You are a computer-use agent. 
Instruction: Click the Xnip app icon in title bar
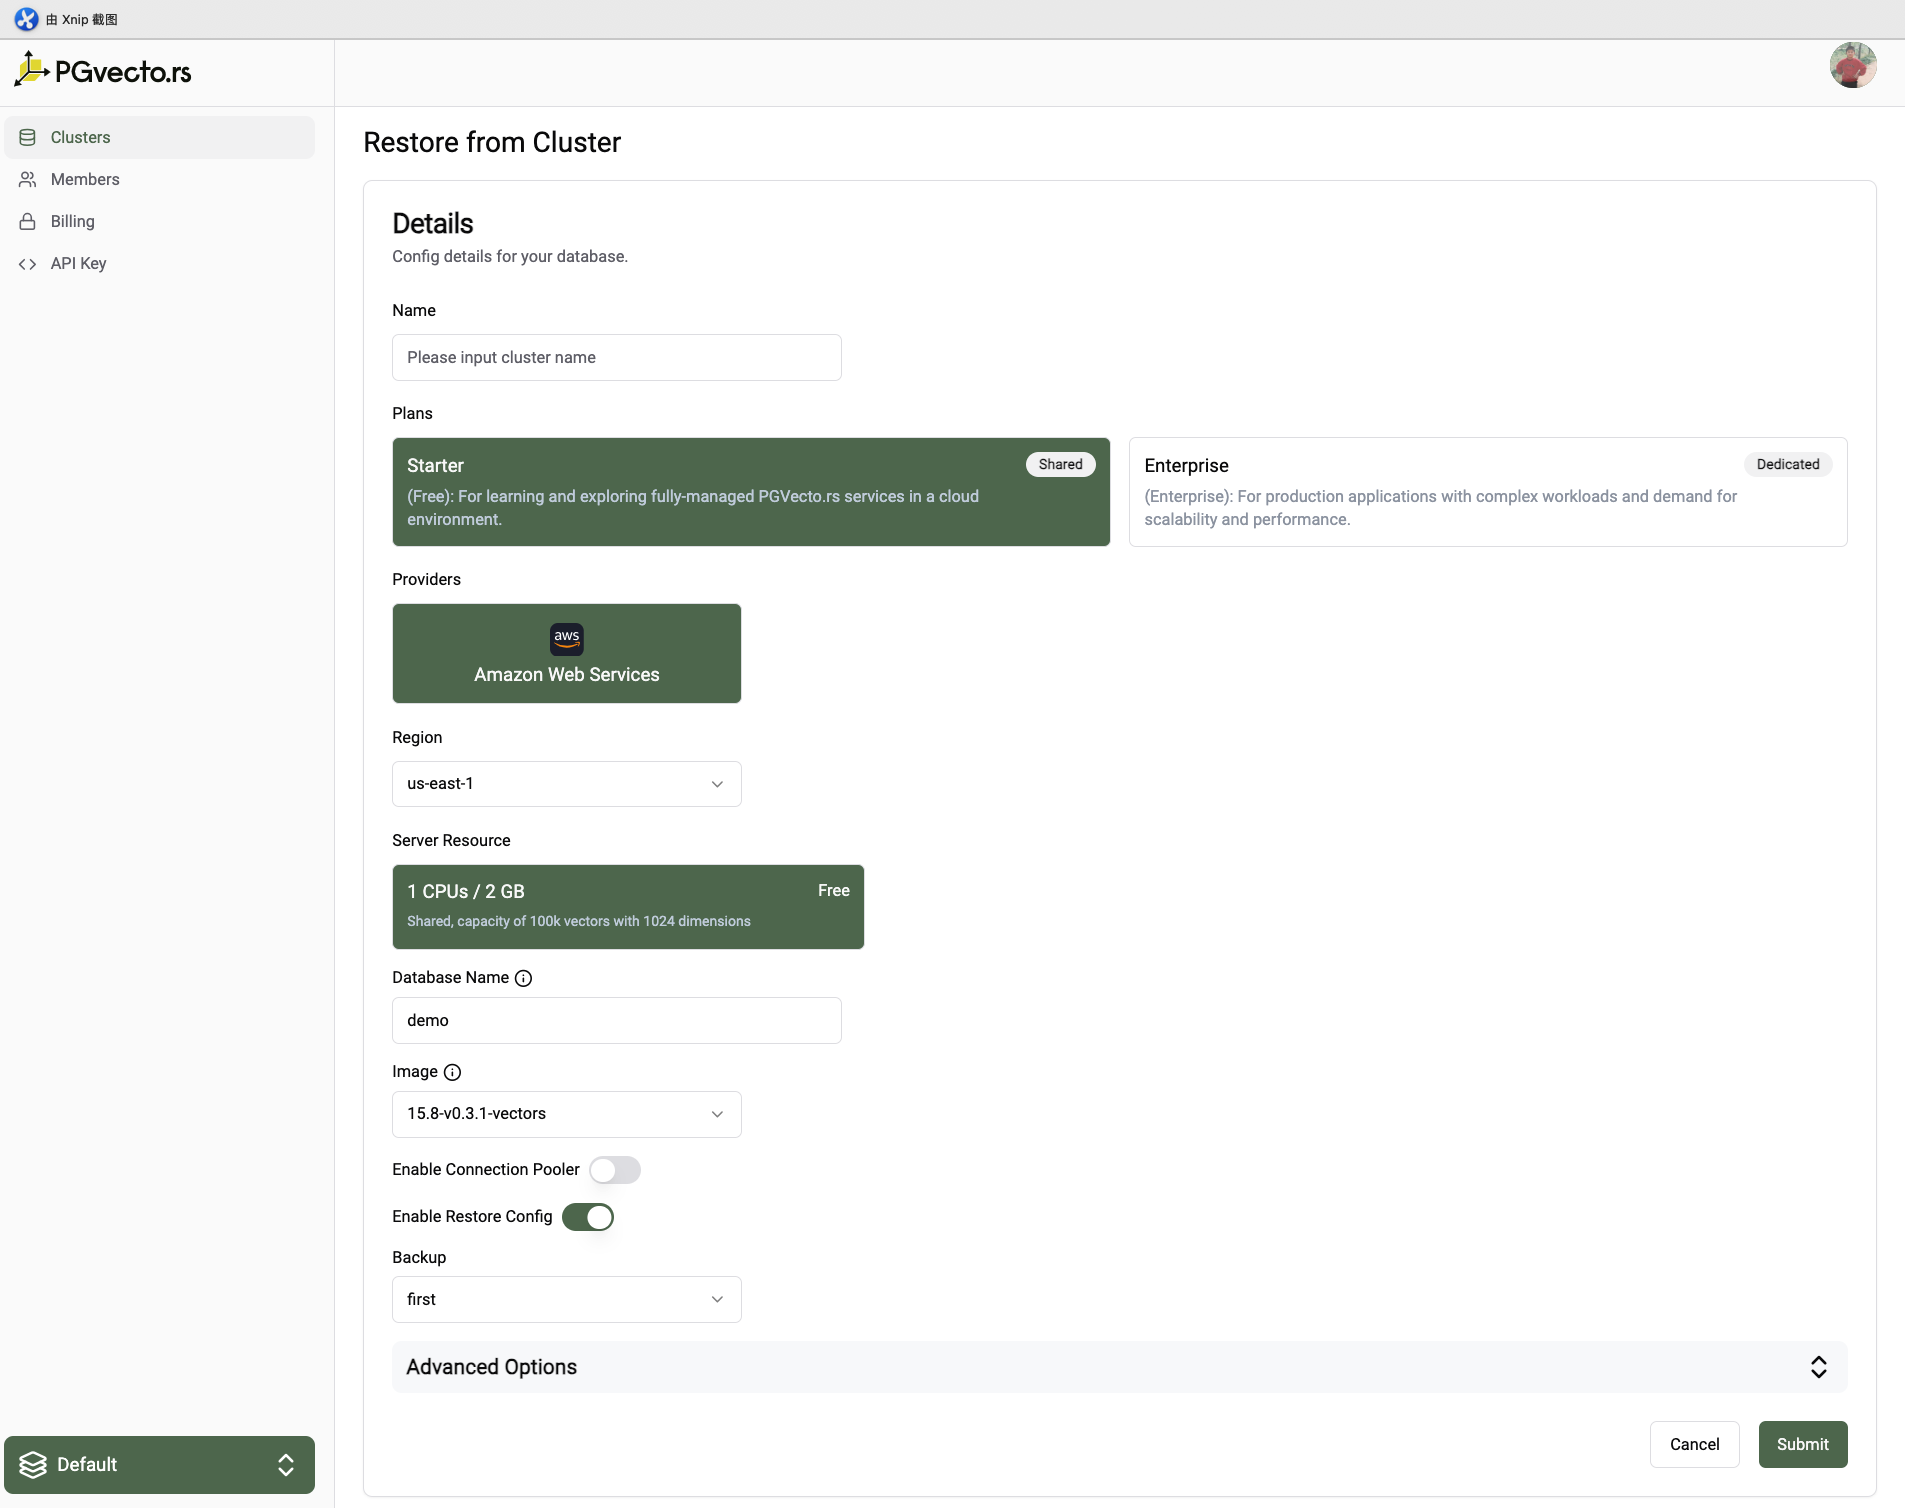point(26,19)
